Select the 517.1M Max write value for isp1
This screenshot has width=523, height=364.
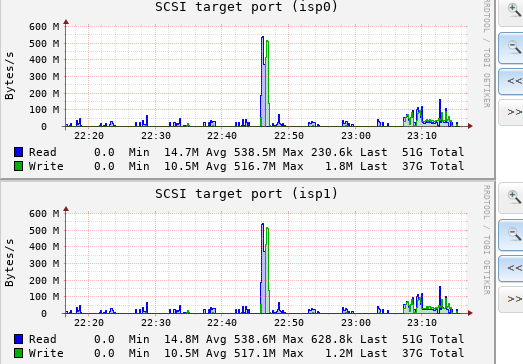coord(254,353)
